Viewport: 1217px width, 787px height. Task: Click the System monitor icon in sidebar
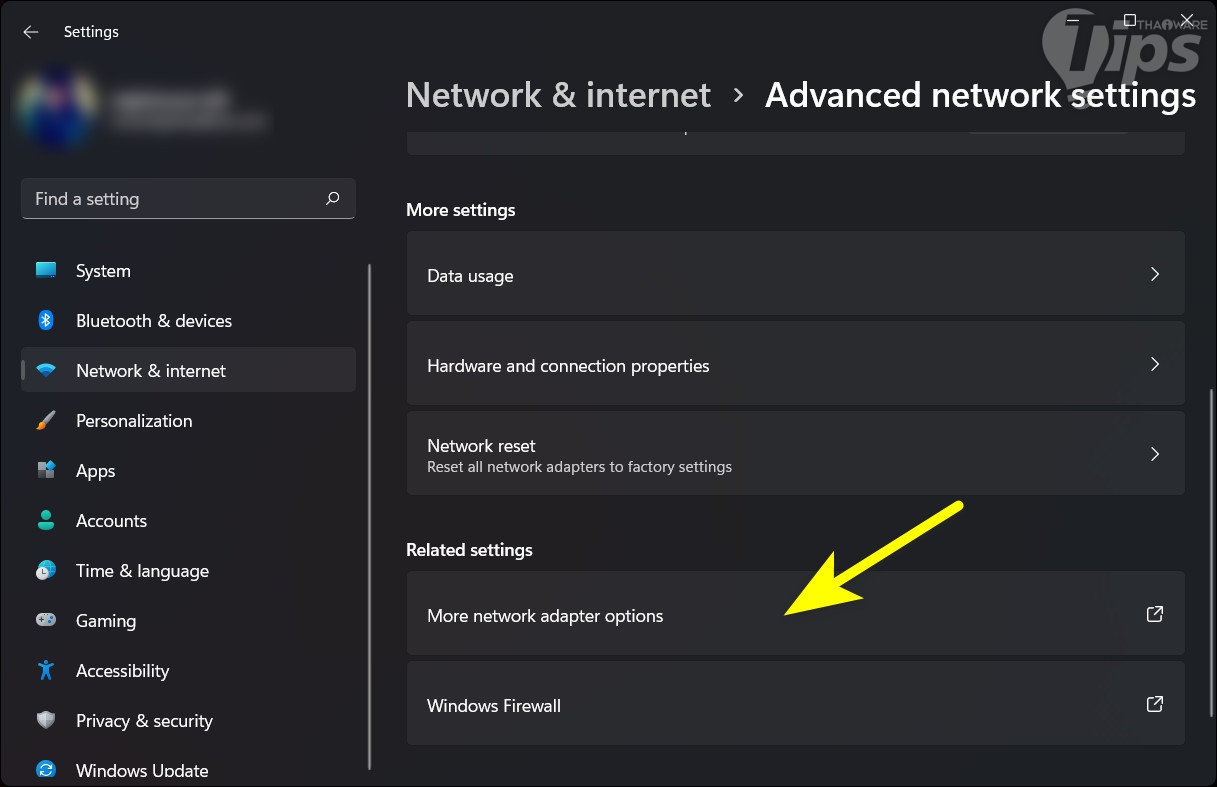tap(46, 271)
